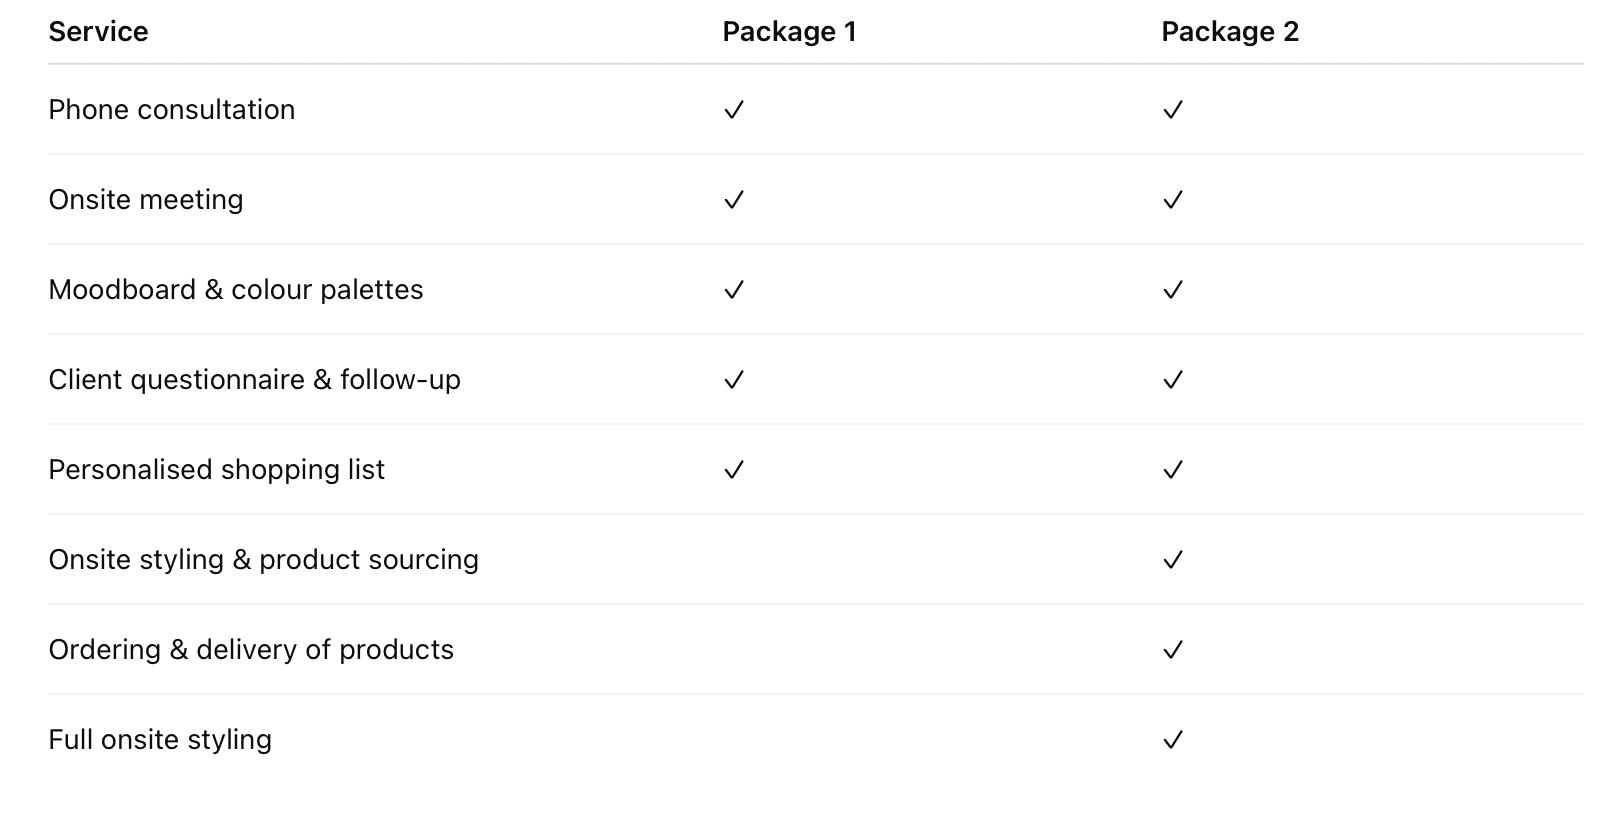The width and height of the screenshot is (1618, 814).
Task: Click Package 2 checkmark for Full onsite styling
Action: pos(1173,740)
